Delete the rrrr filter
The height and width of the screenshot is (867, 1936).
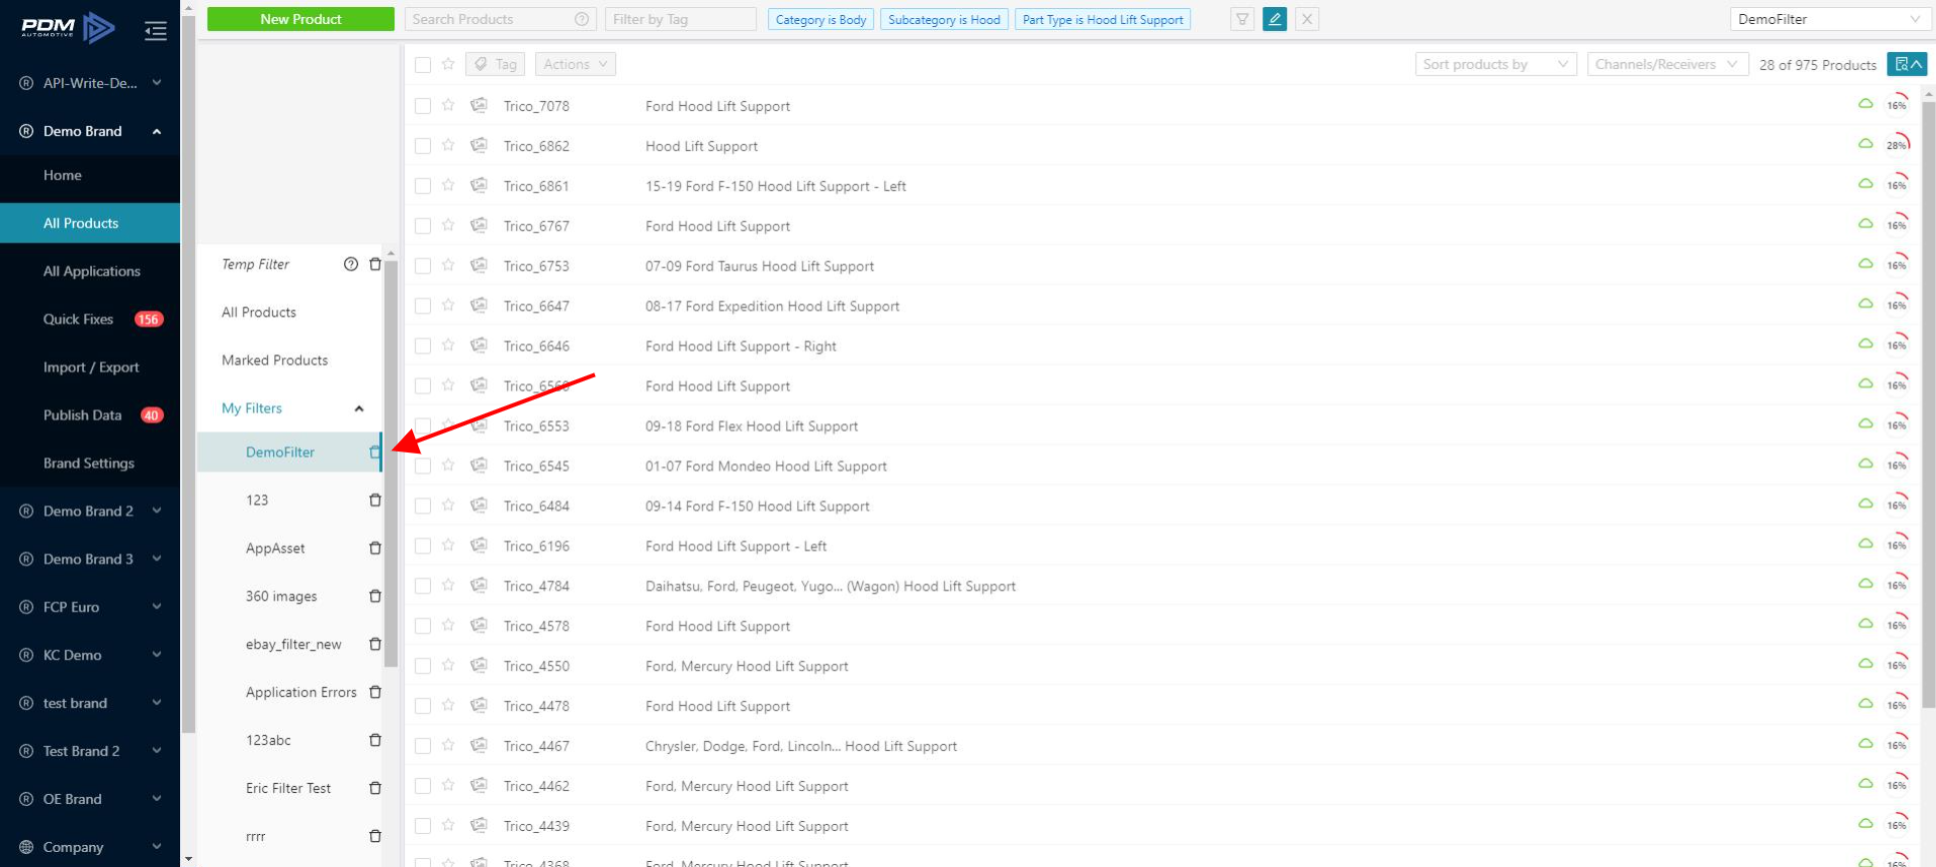click(x=375, y=836)
